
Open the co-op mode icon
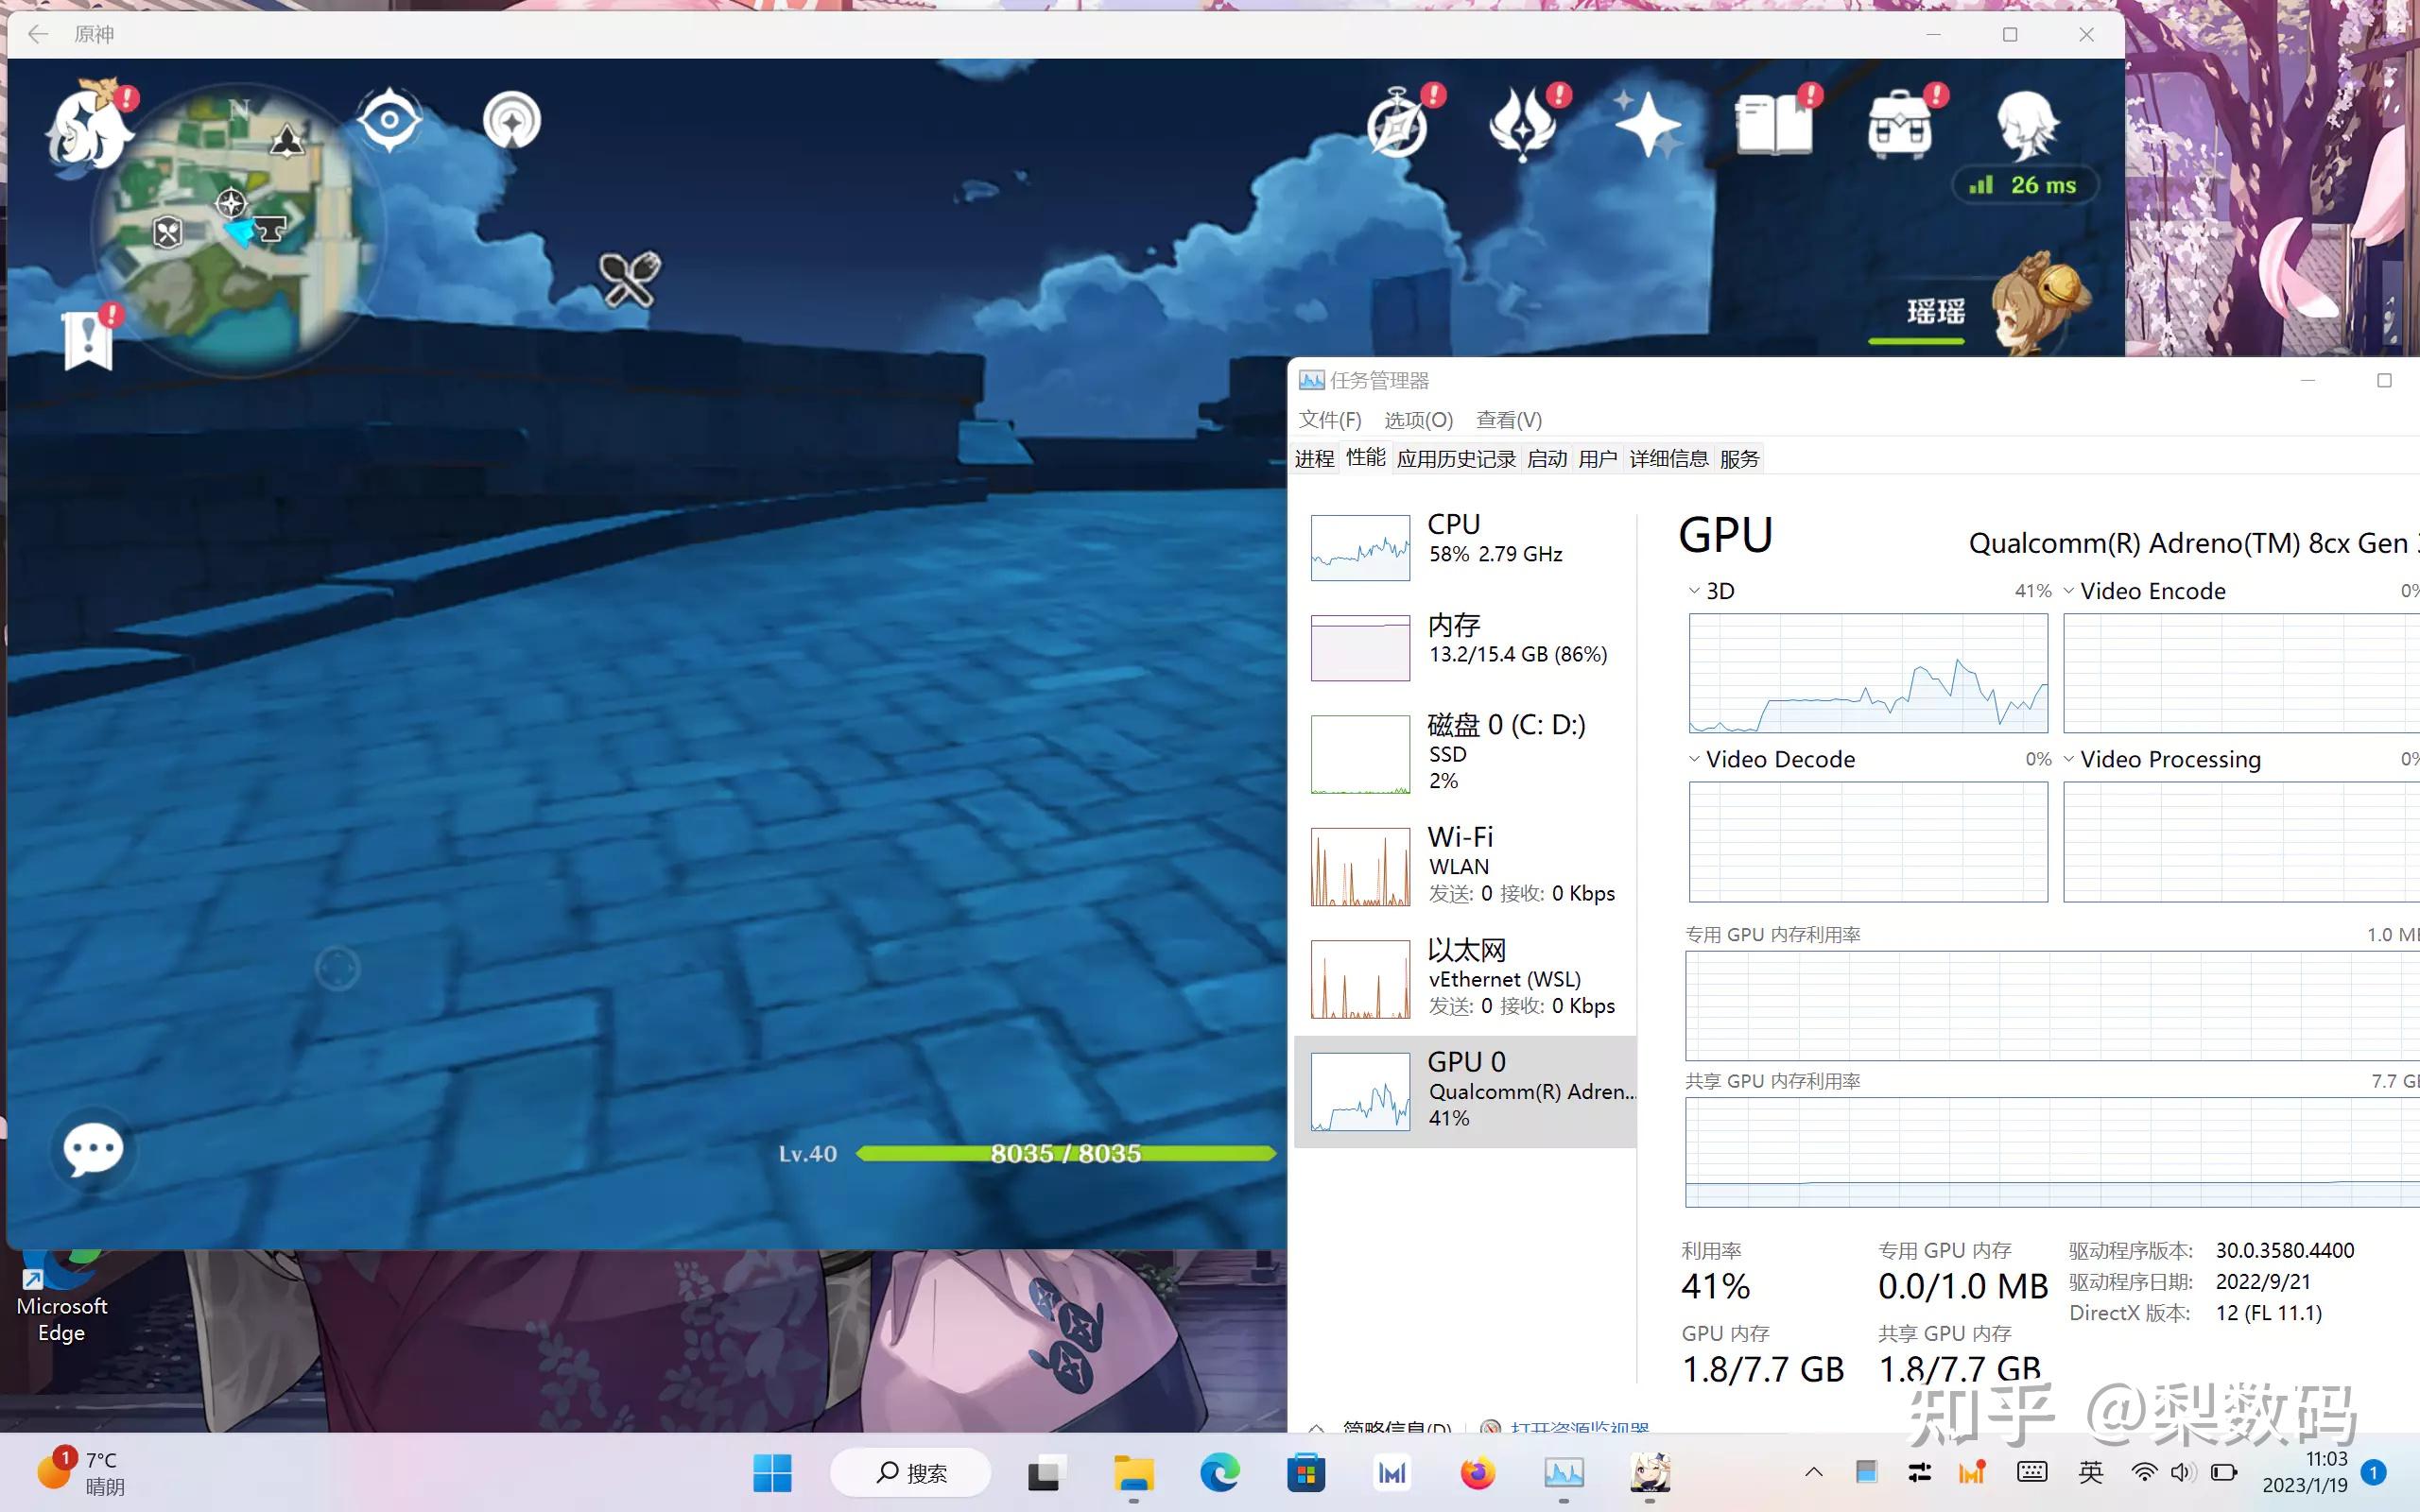click(x=512, y=121)
